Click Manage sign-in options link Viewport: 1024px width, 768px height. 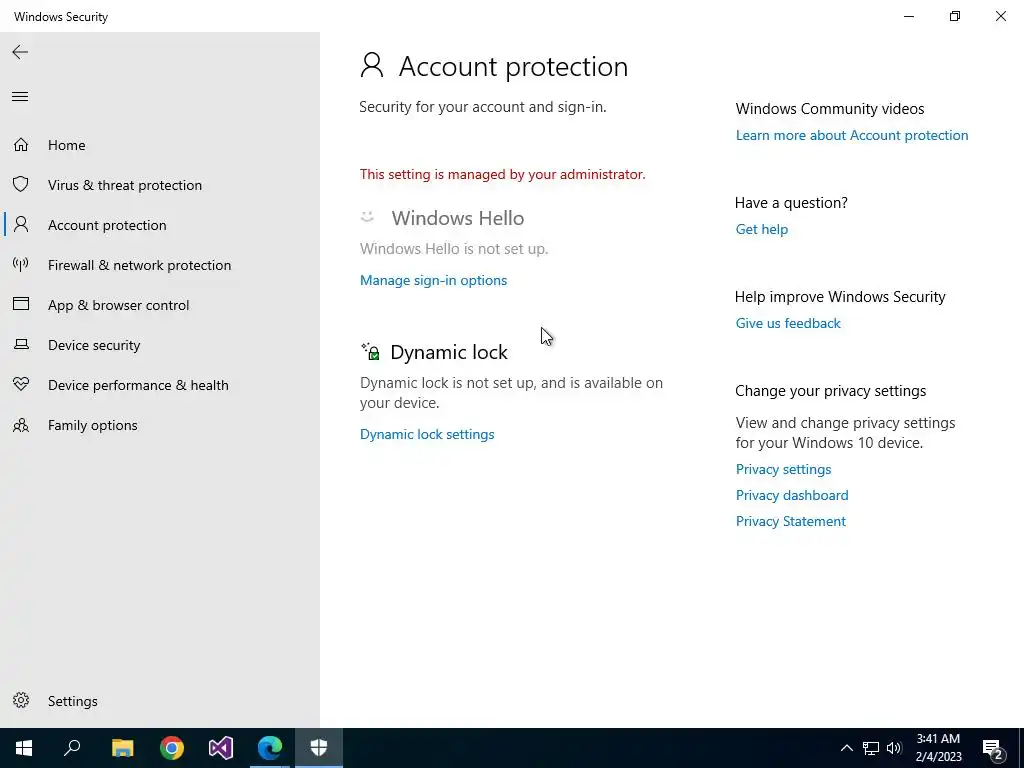(x=434, y=280)
